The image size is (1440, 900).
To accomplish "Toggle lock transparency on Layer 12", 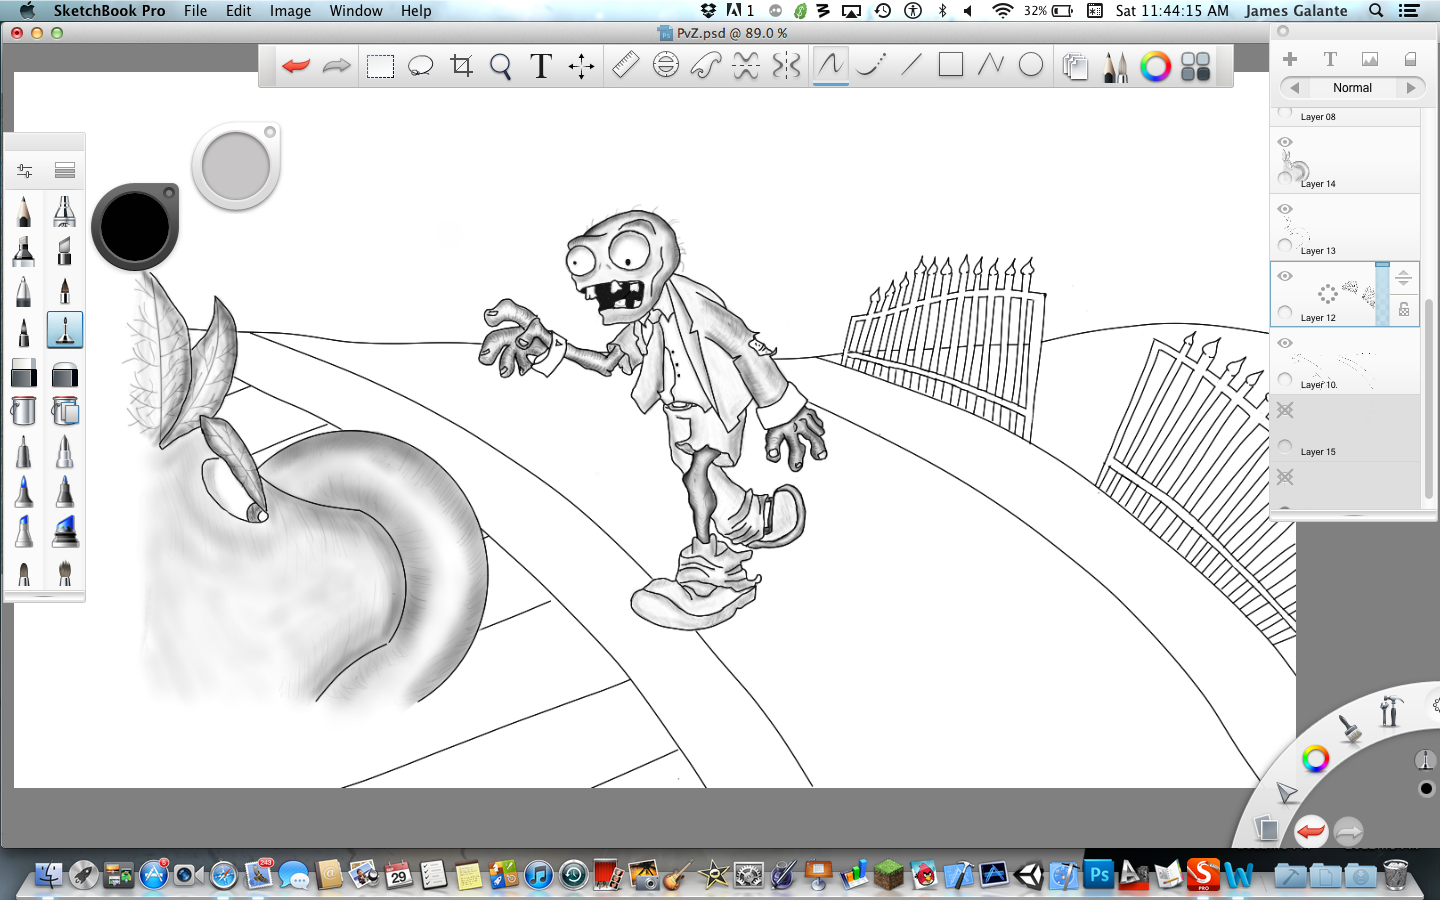I will (x=1404, y=310).
